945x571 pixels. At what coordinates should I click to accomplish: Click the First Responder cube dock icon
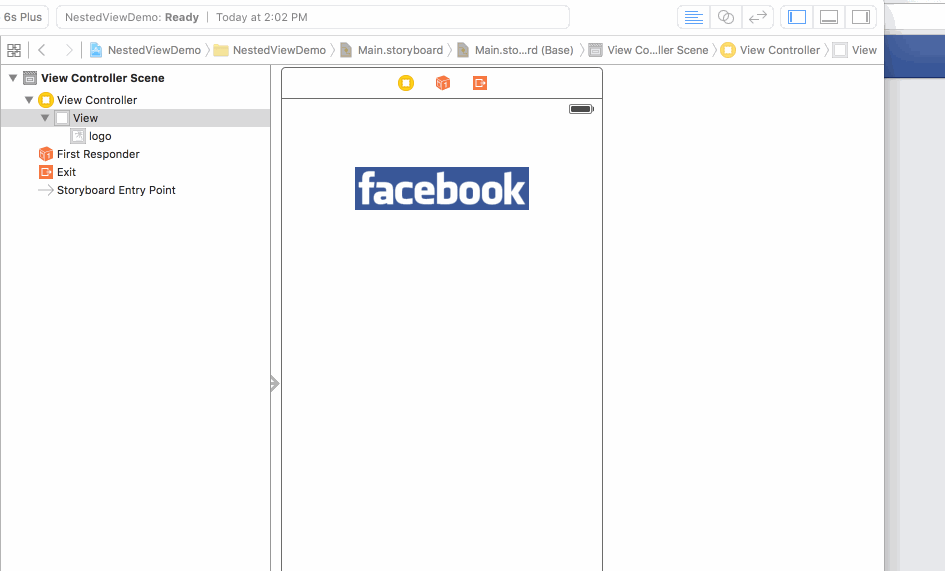click(x=443, y=83)
